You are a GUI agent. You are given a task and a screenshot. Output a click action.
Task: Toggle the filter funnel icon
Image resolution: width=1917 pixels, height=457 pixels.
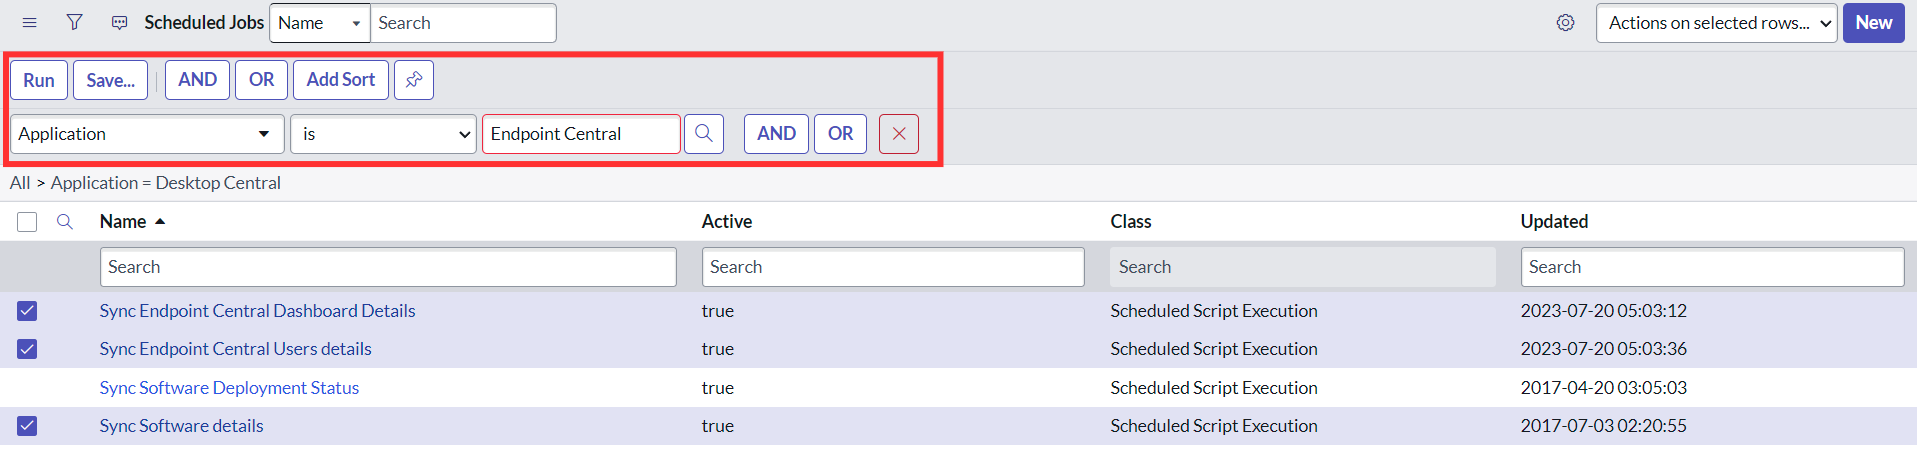coord(74,23)
